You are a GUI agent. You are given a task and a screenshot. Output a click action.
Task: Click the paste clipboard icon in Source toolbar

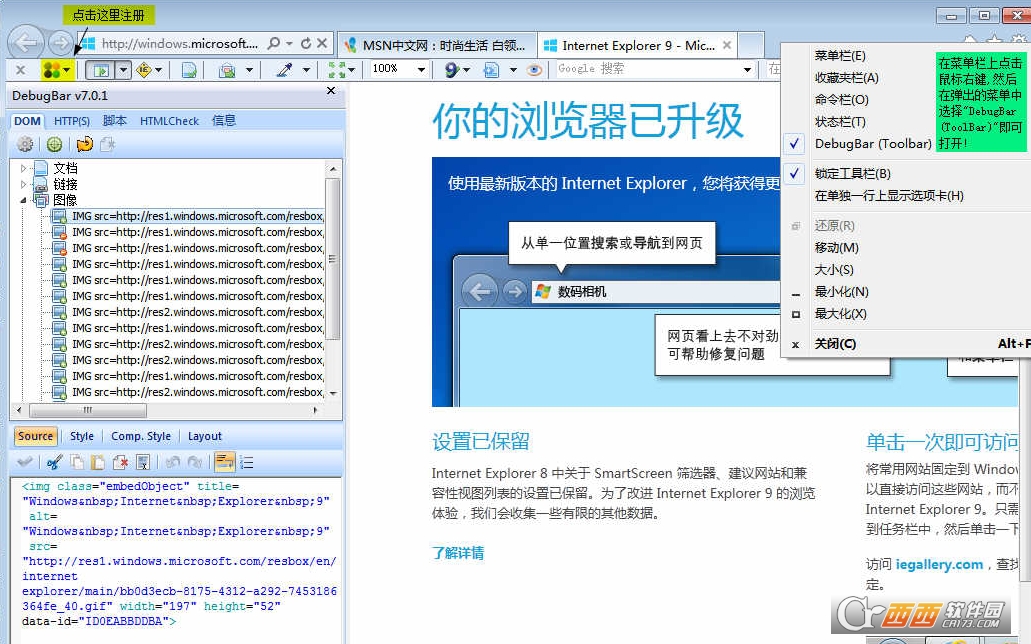click(98, 462)
